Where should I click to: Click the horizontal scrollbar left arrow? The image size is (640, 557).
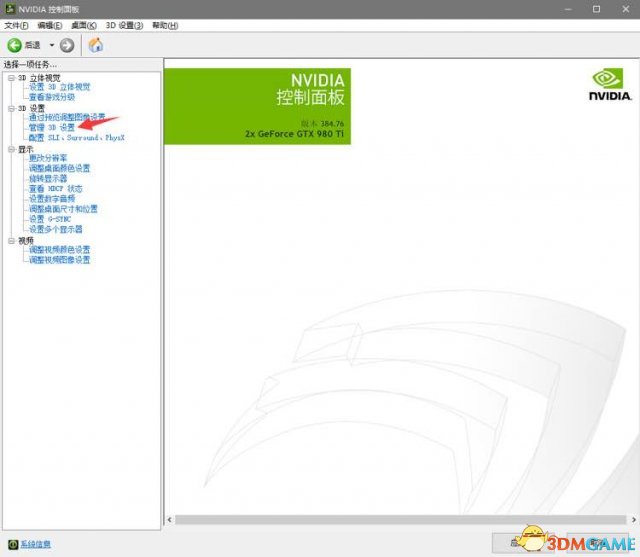coord(170,519)
